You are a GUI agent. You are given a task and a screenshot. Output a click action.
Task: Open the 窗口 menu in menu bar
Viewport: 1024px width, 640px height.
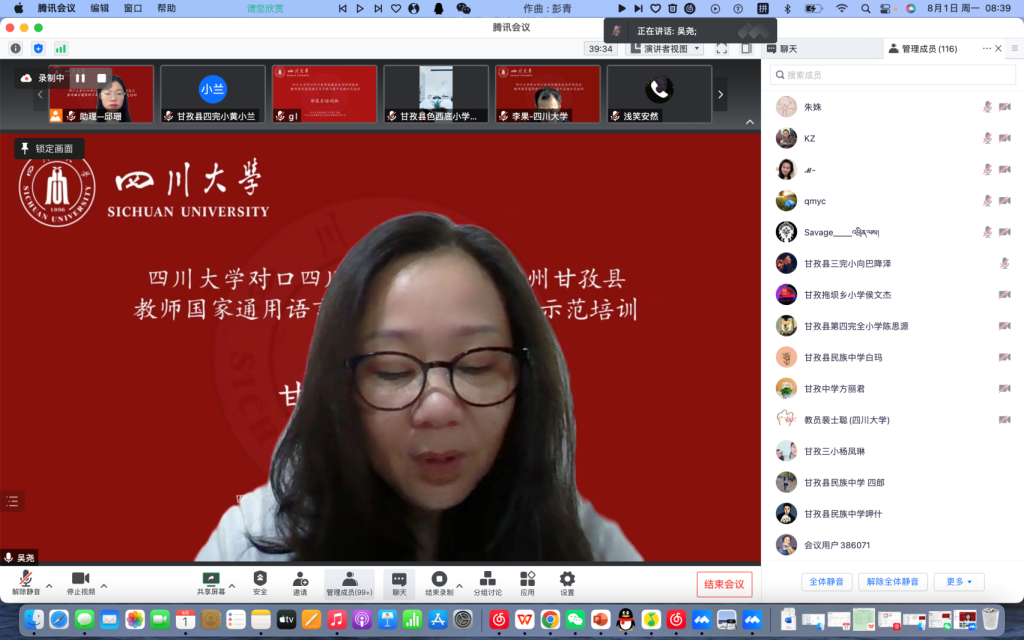(x=132, y=8)
